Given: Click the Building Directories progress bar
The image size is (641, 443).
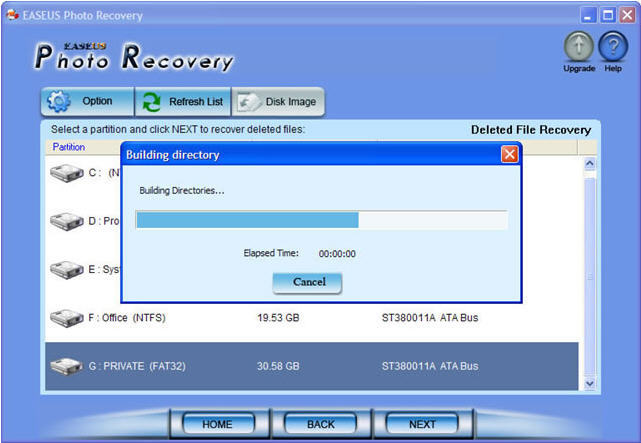Looking at the screenshot, I should tap(321, 220).
